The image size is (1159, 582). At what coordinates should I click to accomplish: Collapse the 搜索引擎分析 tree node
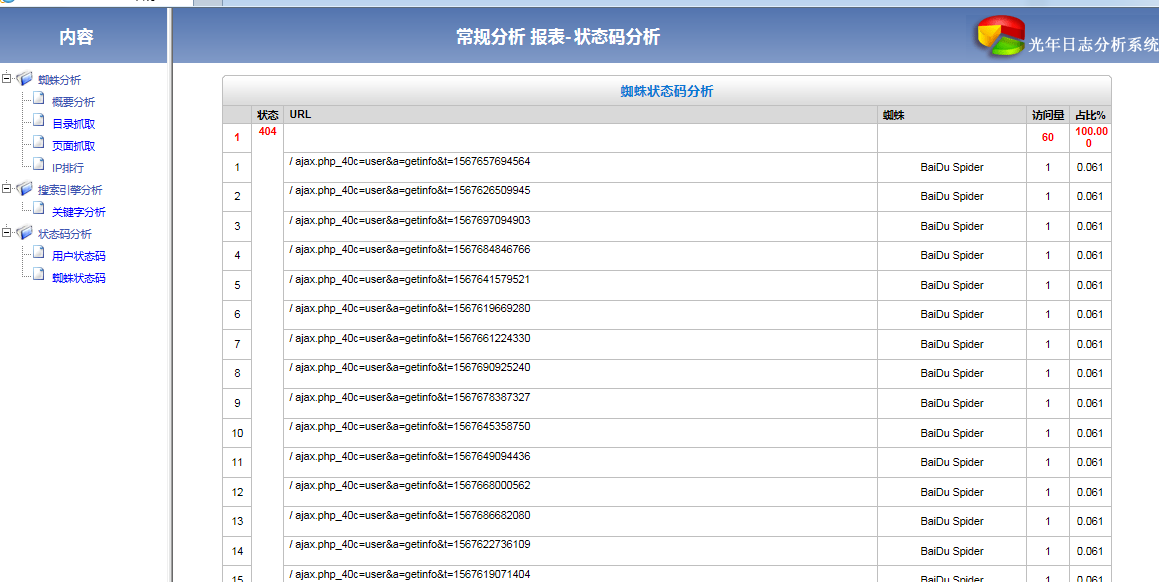pyautogui.click(x=7, y=189)
